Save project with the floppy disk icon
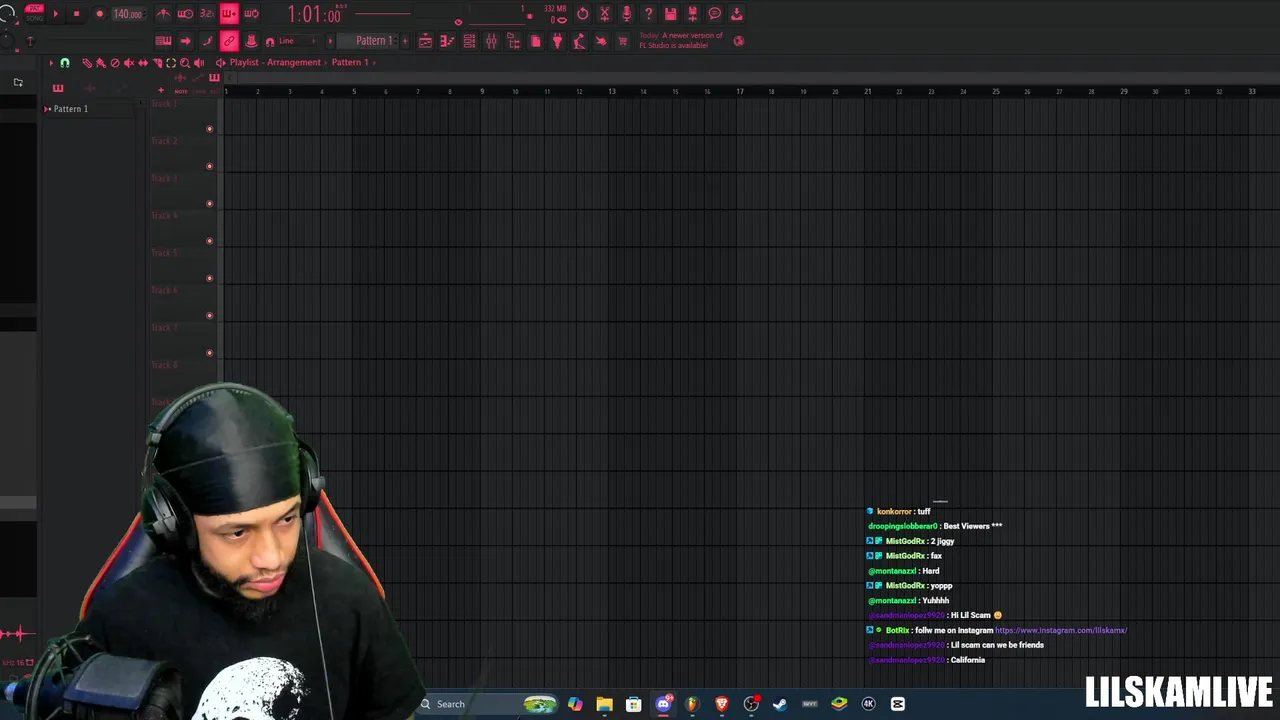The height and width of the screenshot is (720, 1280). [x=671, y=14]
